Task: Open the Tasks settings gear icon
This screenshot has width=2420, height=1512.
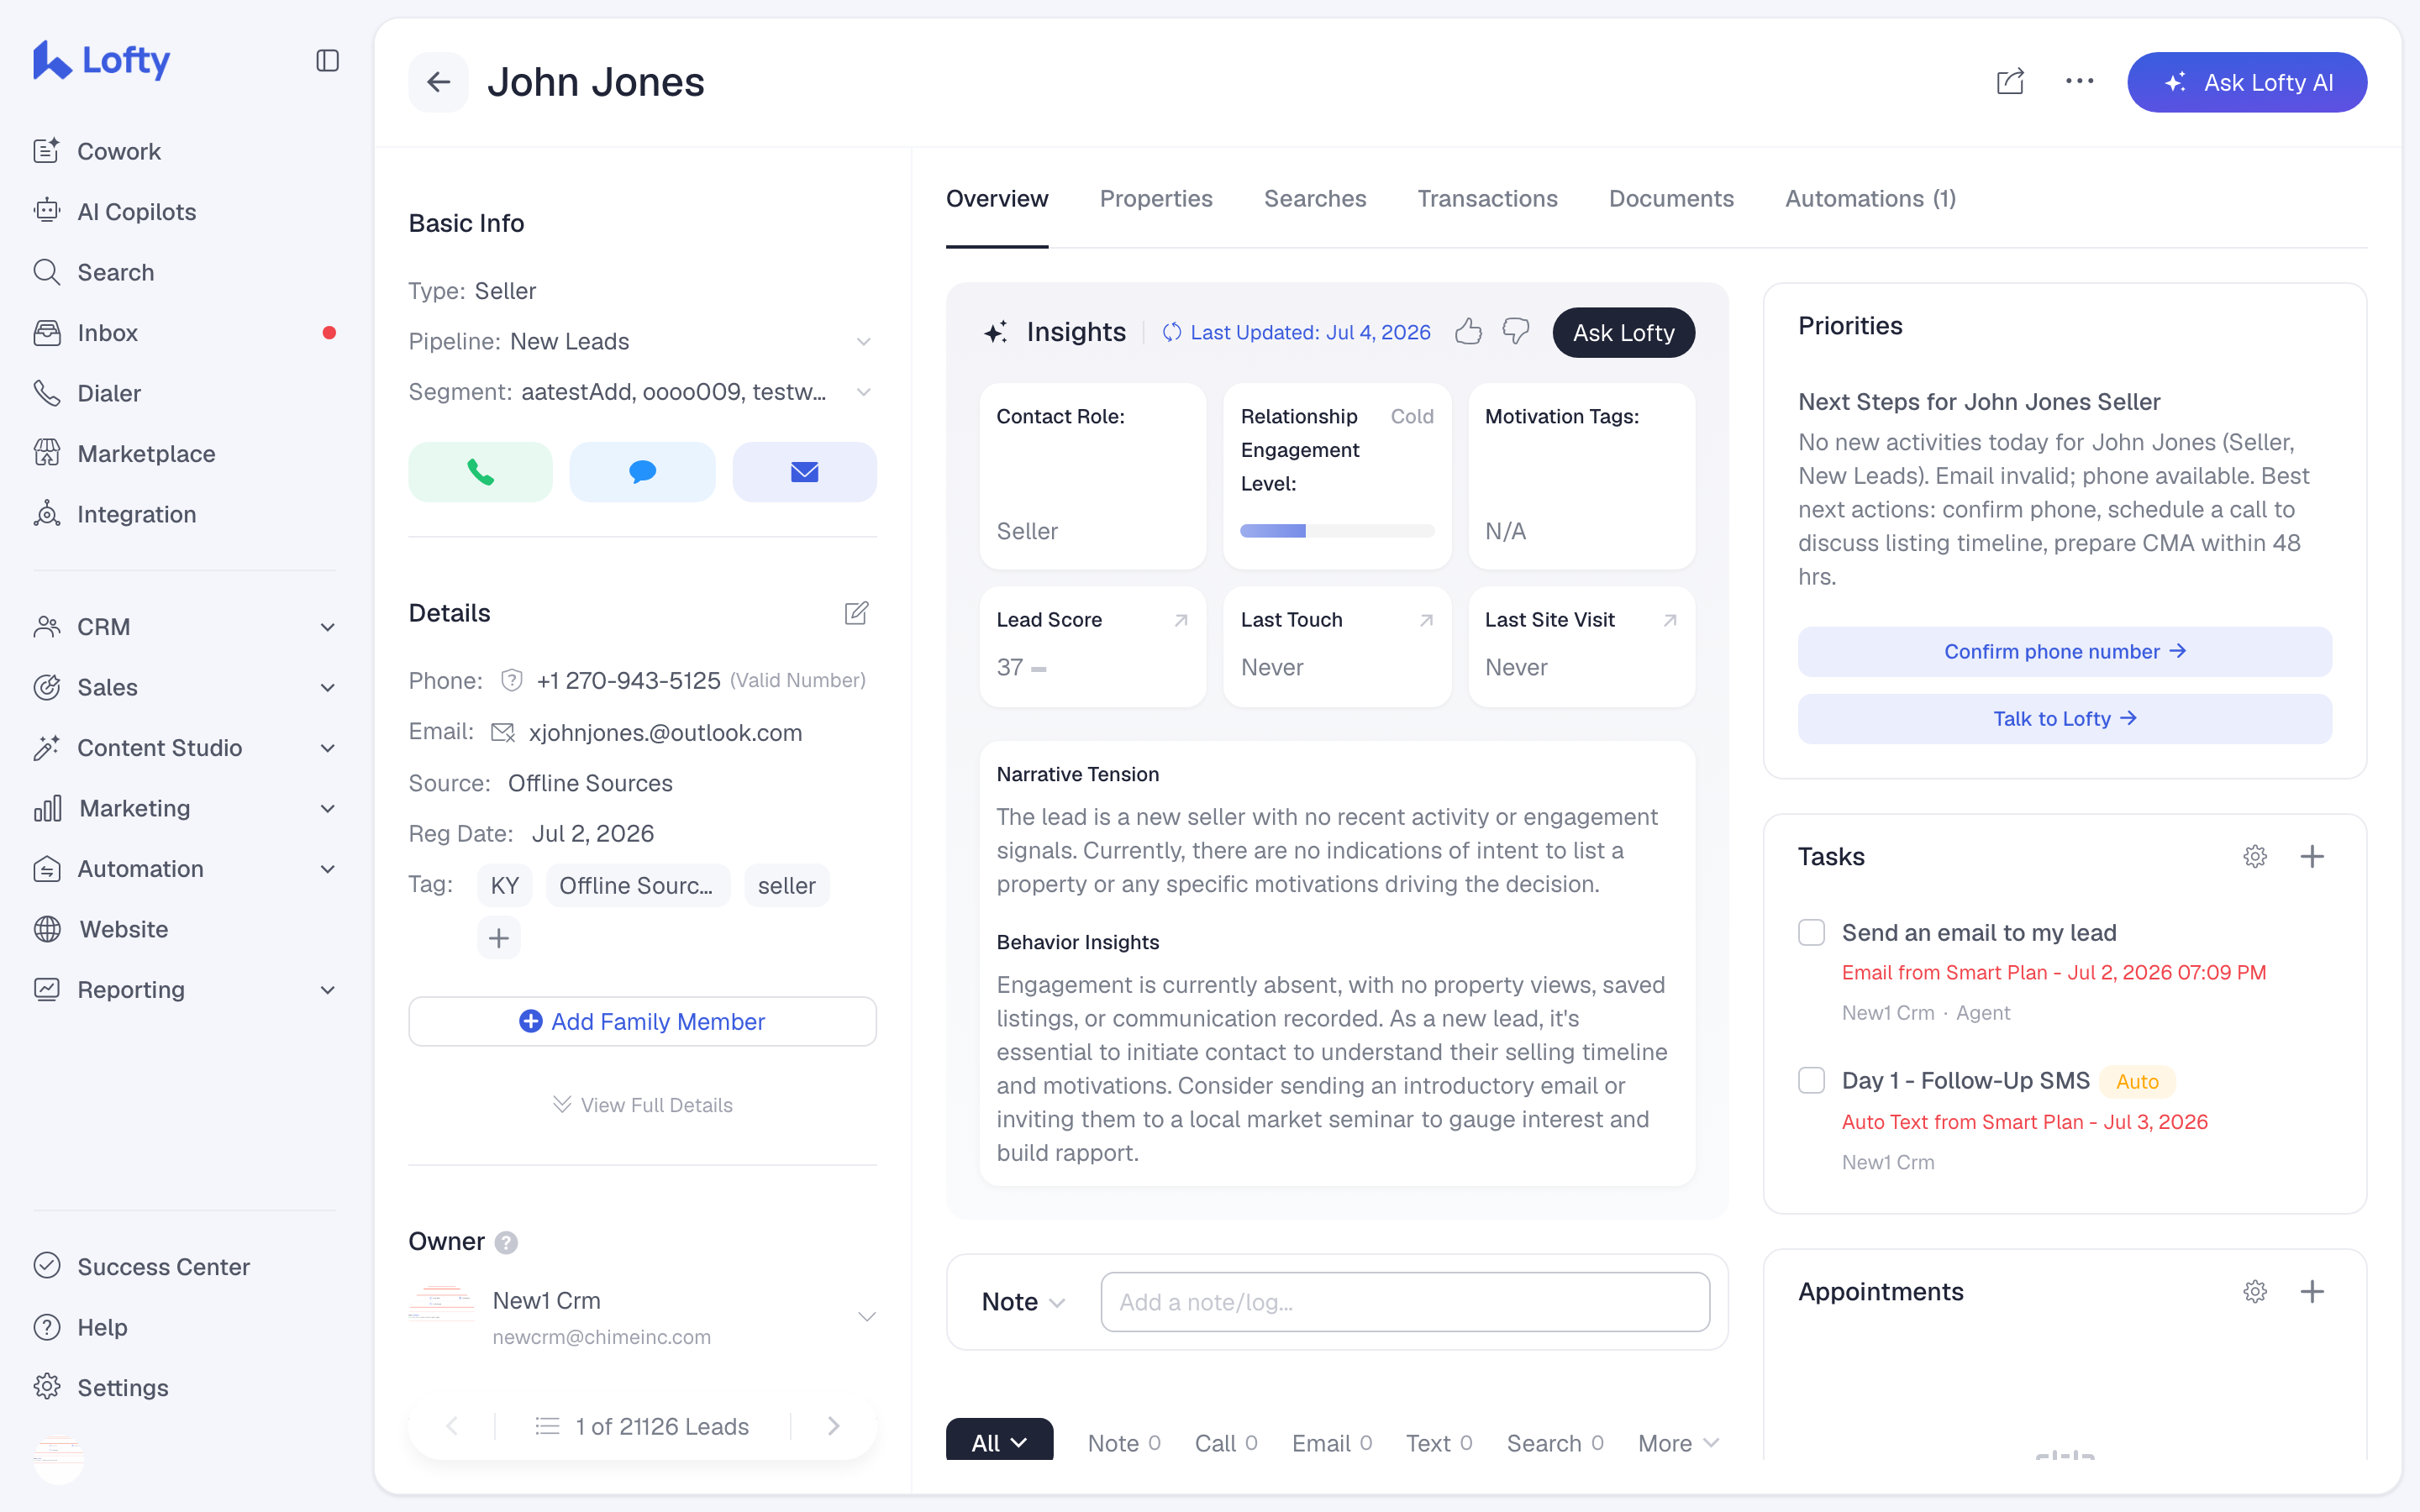Action: [2255, 857]
